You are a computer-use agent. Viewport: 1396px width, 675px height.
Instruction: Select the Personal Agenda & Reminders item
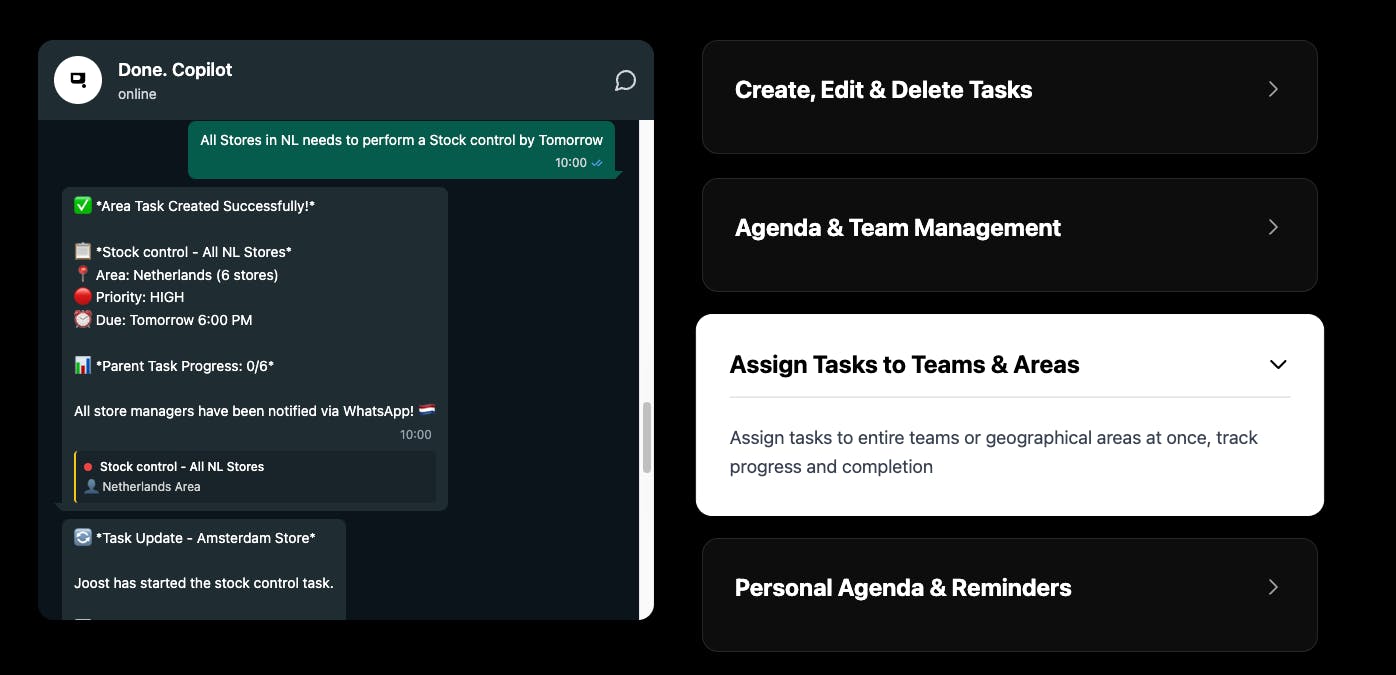1010,595
